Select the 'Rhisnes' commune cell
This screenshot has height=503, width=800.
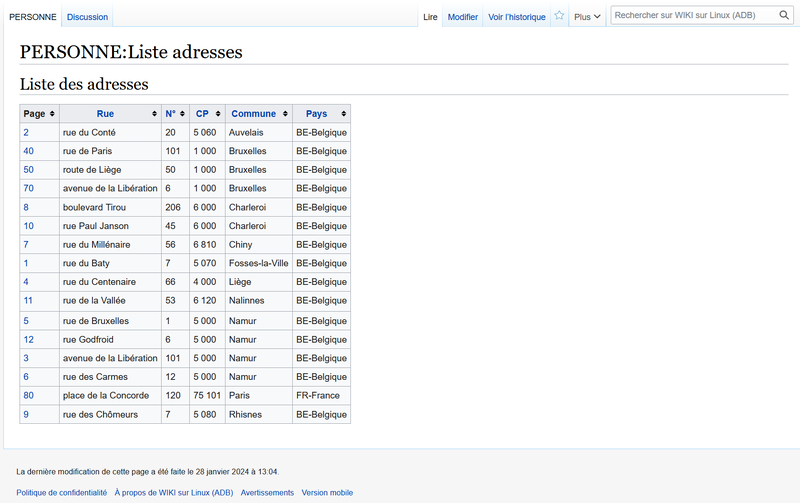coord(259,415)
